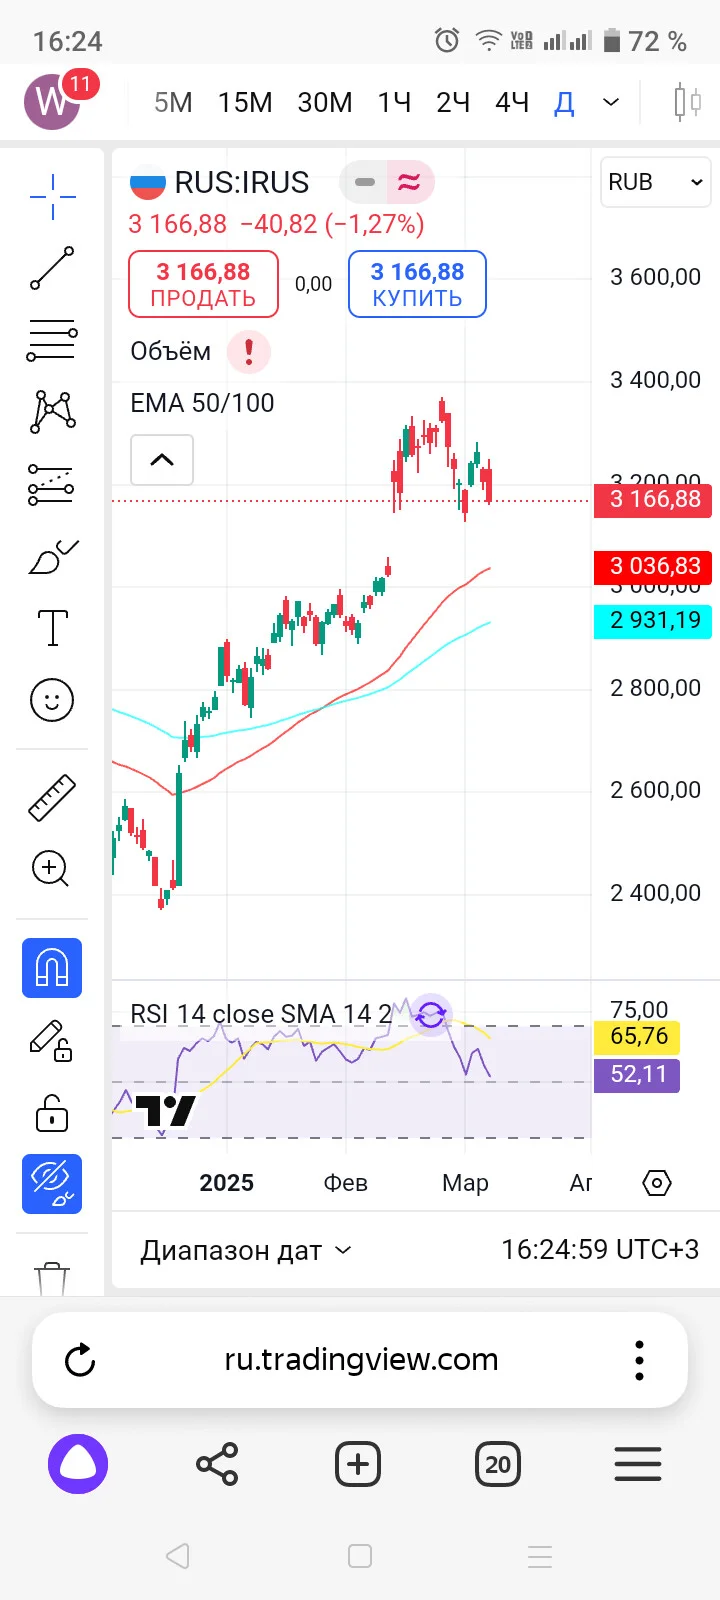Open the Alice assistant button

(78, 1464)
